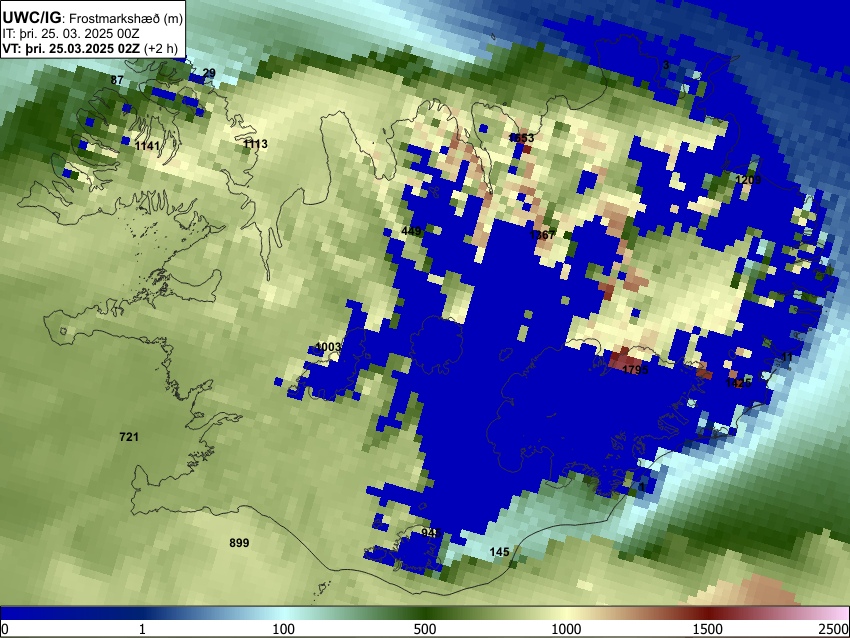Select the initial time line "IT: þri. 25. 03. 2025 00Z"

click(70, 34)
